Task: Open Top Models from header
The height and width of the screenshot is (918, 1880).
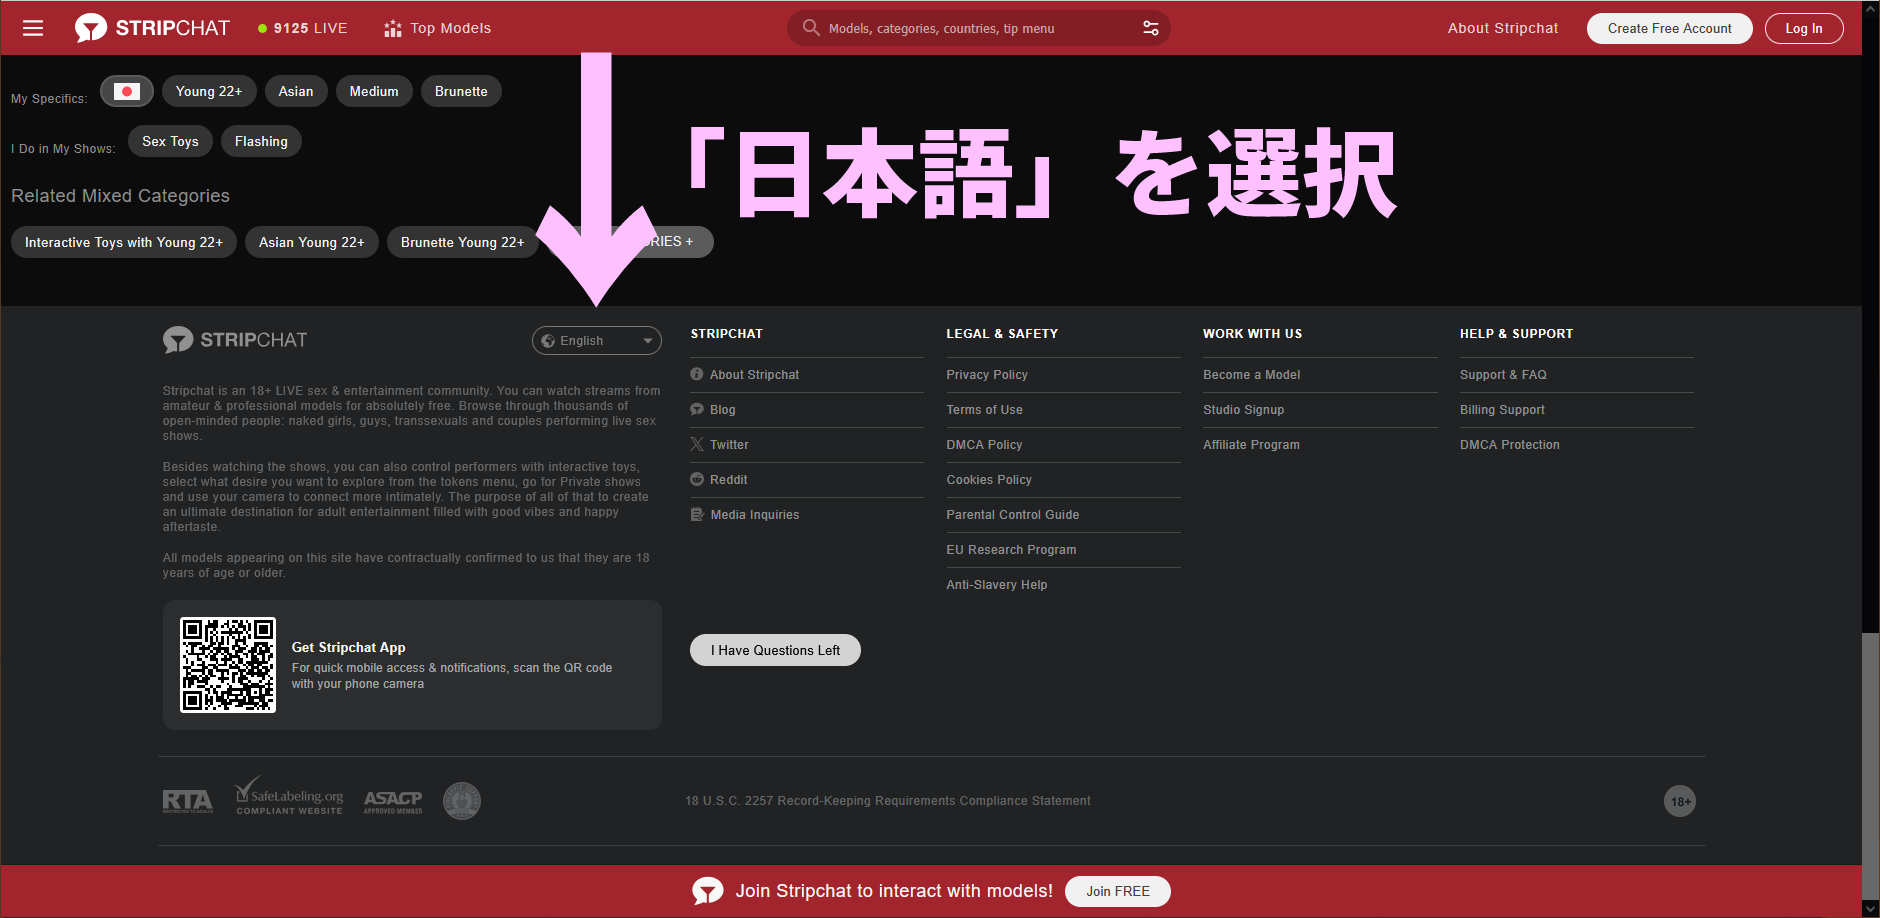Action: pyautogui.click(x=438, y=28)
